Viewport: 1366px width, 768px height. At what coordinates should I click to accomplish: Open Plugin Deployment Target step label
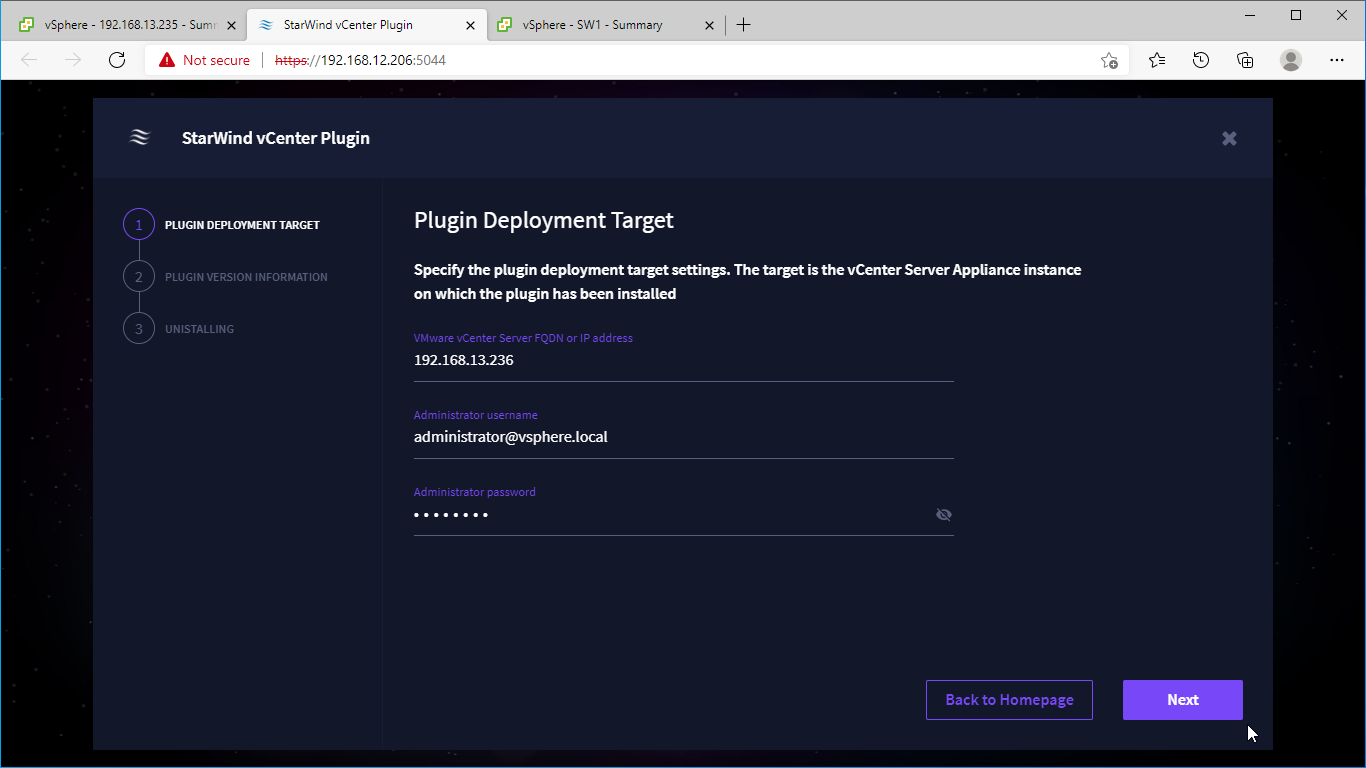[x=242, y=225]
